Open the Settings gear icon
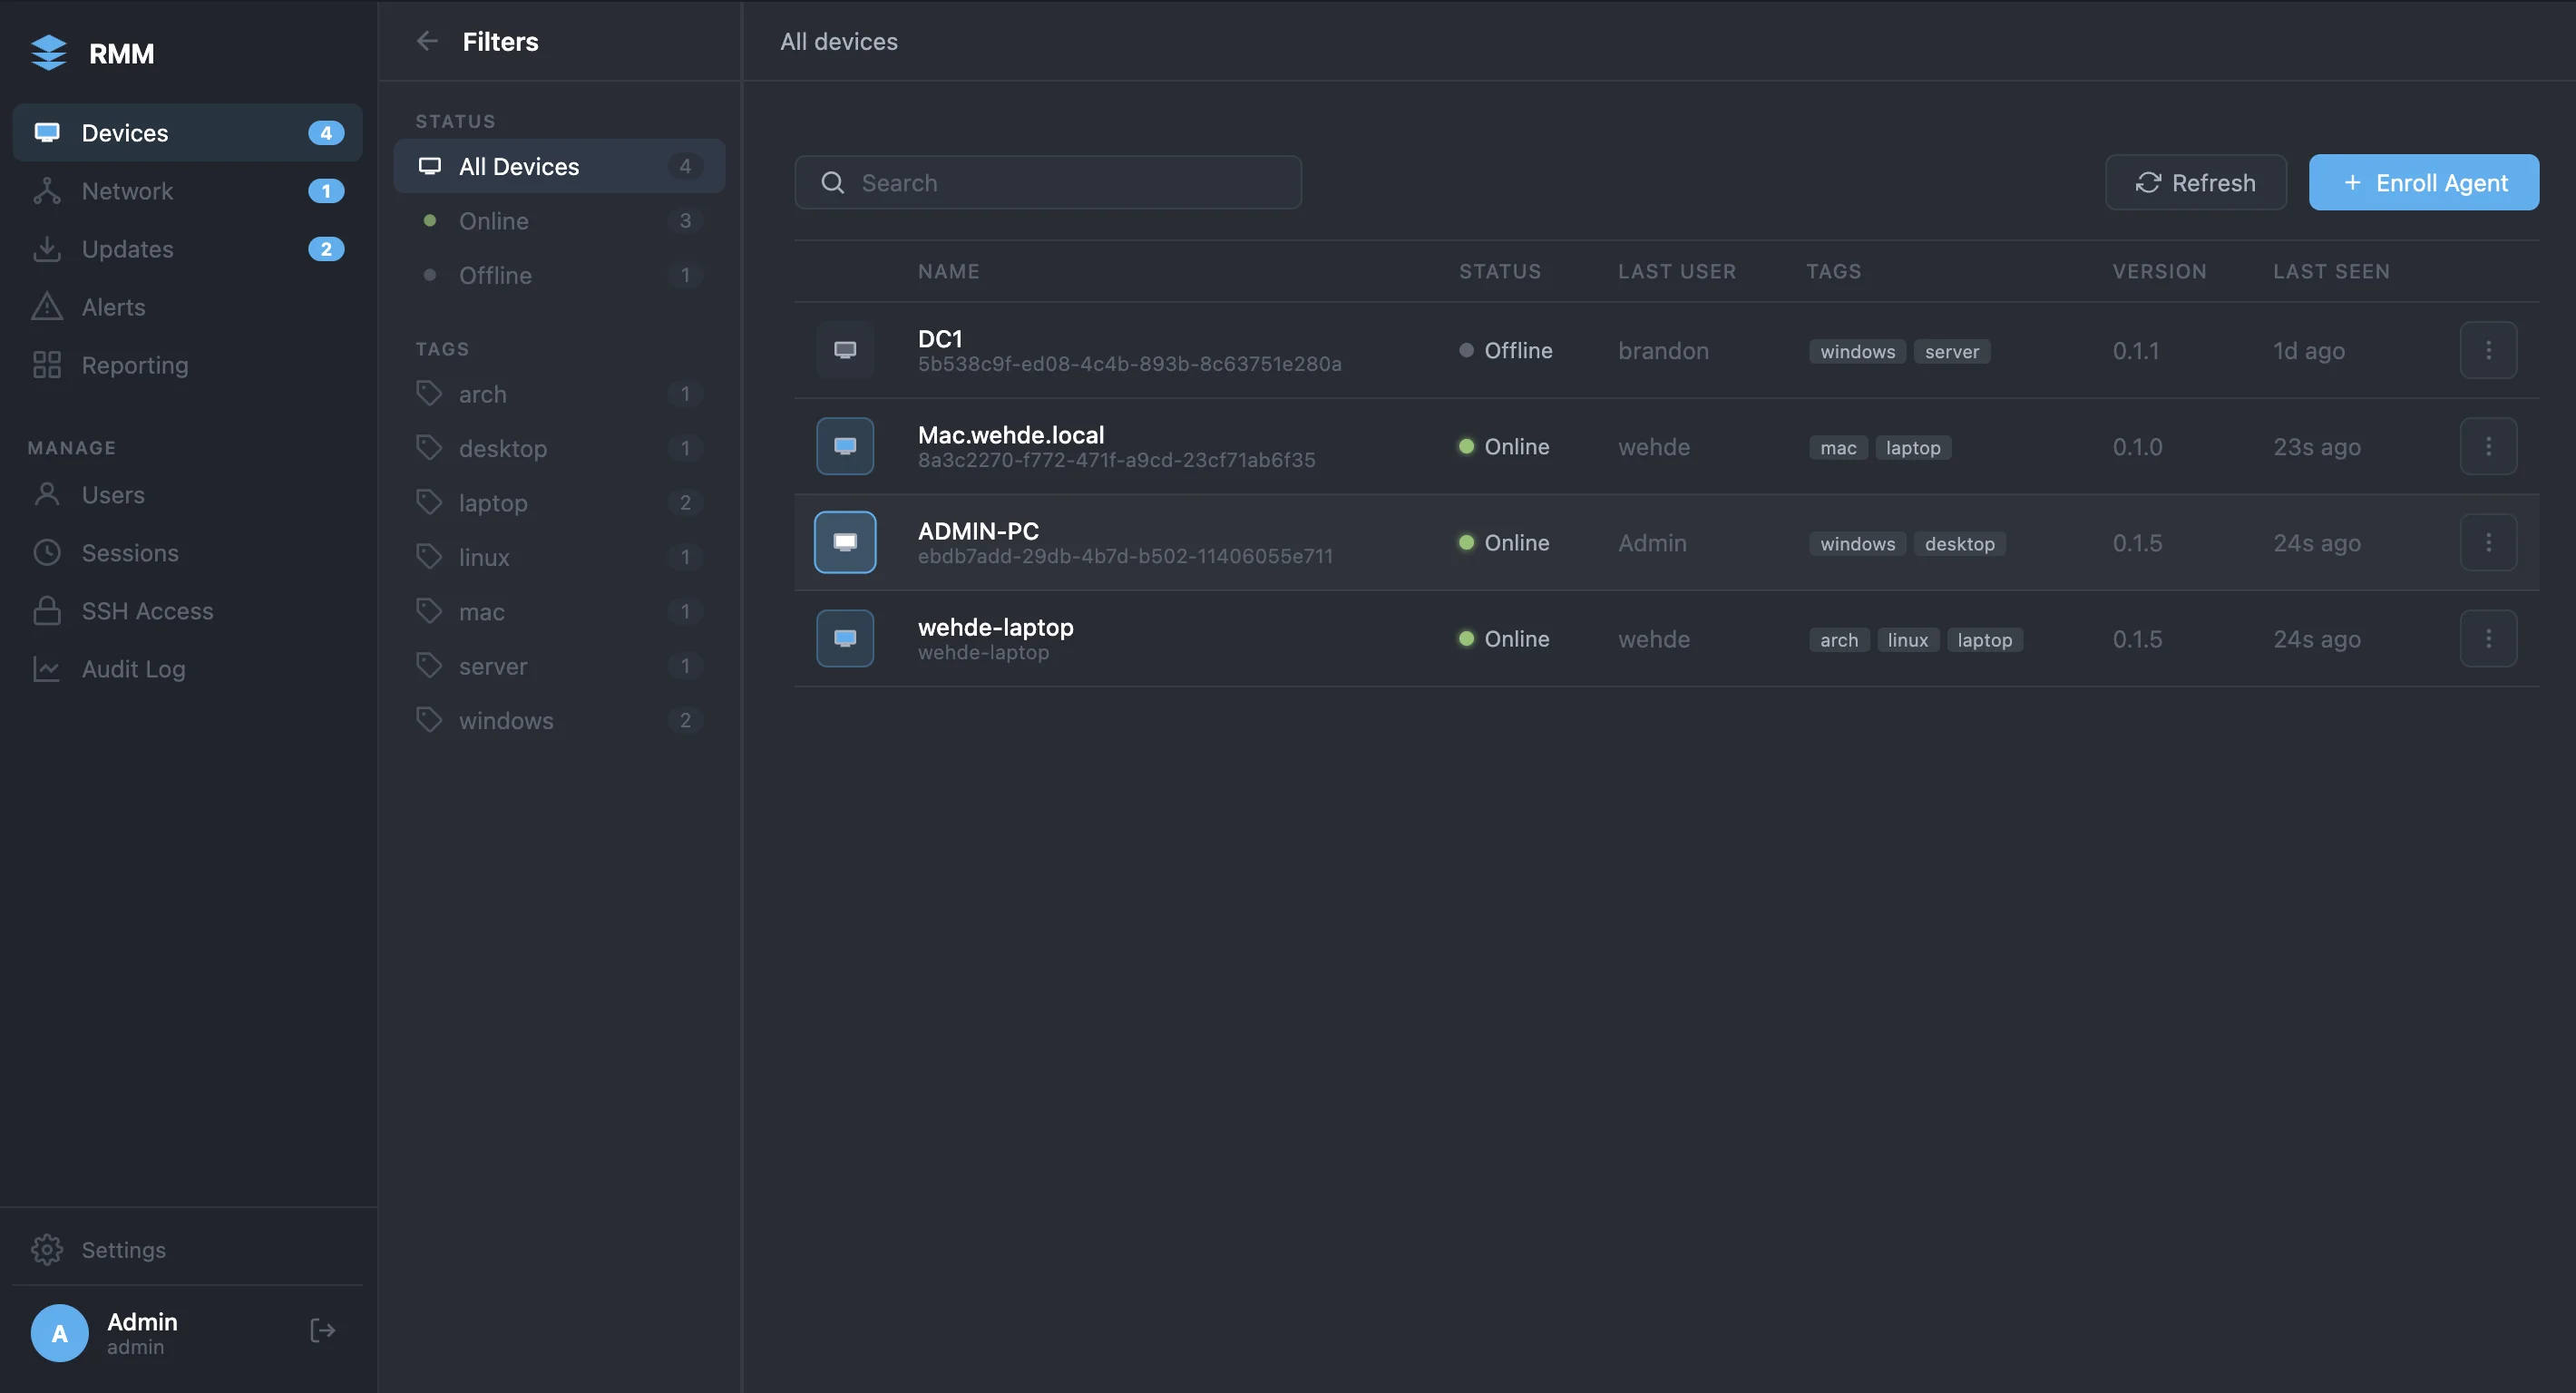Viewport: 2576px width, 1393px height. [x=47, y=1249]
